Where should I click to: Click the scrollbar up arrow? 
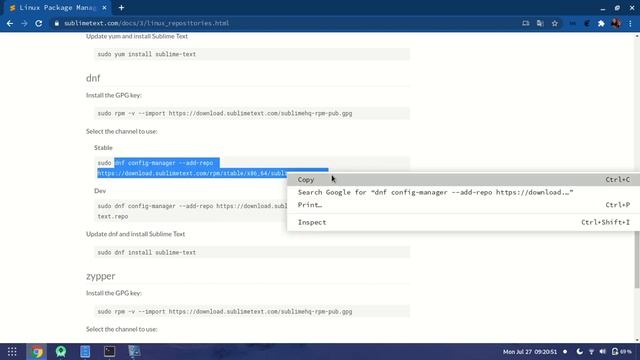[637, 36]
